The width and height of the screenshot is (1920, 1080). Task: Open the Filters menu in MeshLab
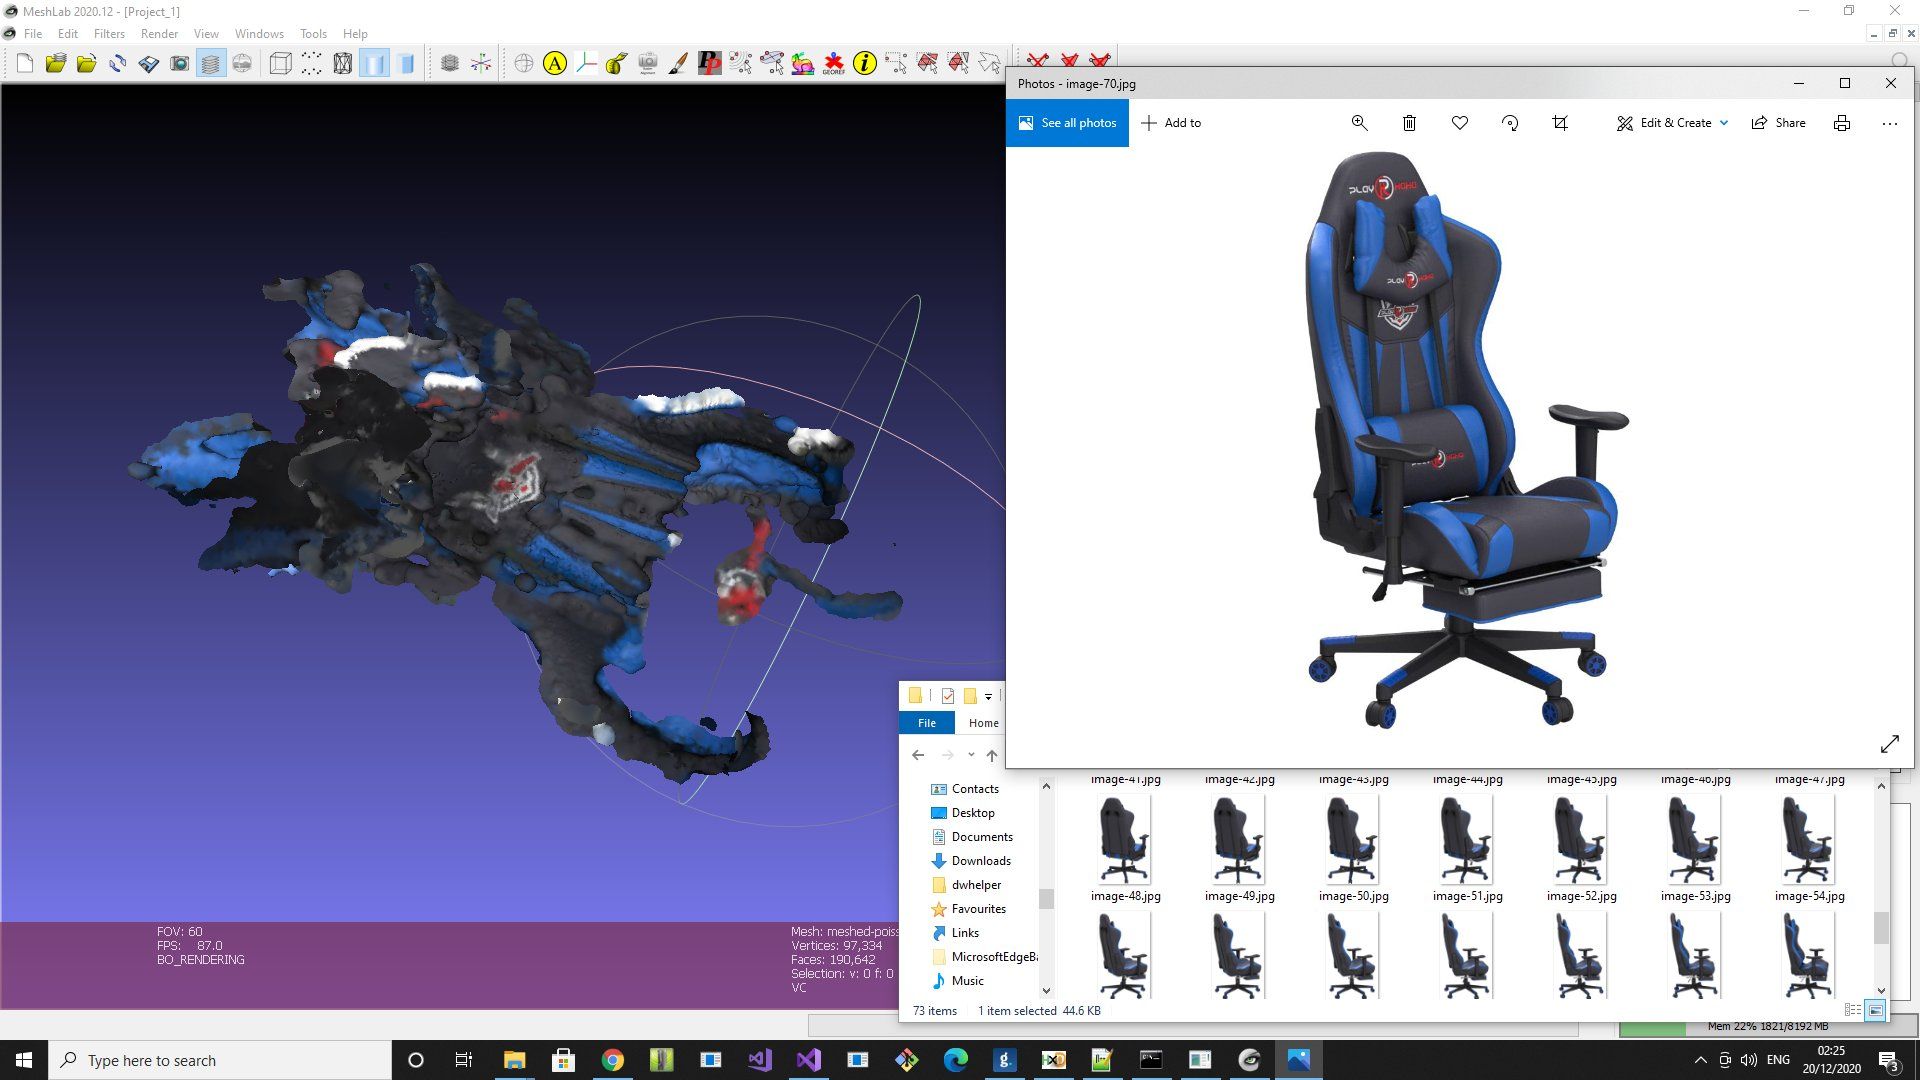point(110,33)
